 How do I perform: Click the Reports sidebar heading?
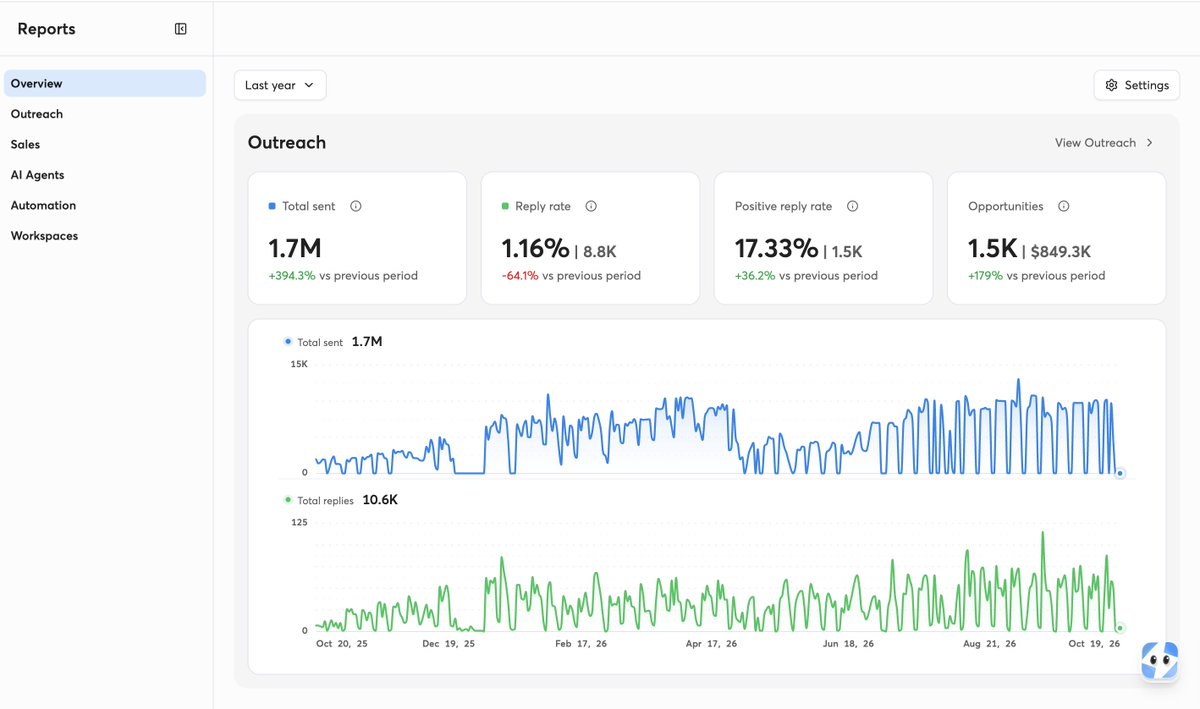(x=46, y=29)
